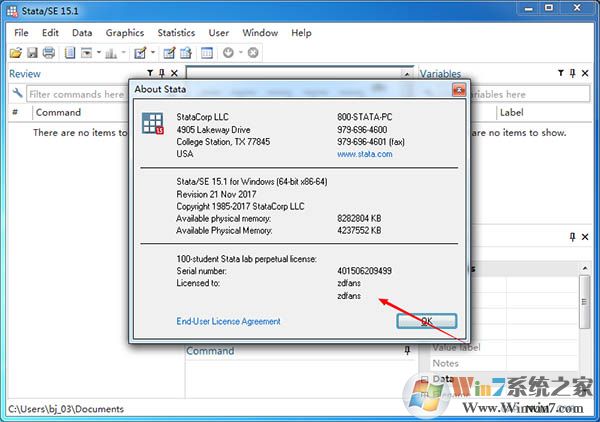Screen dimensions: 600x422
Task: Click the Variables filter input field
Action: [x=530, y=94]
